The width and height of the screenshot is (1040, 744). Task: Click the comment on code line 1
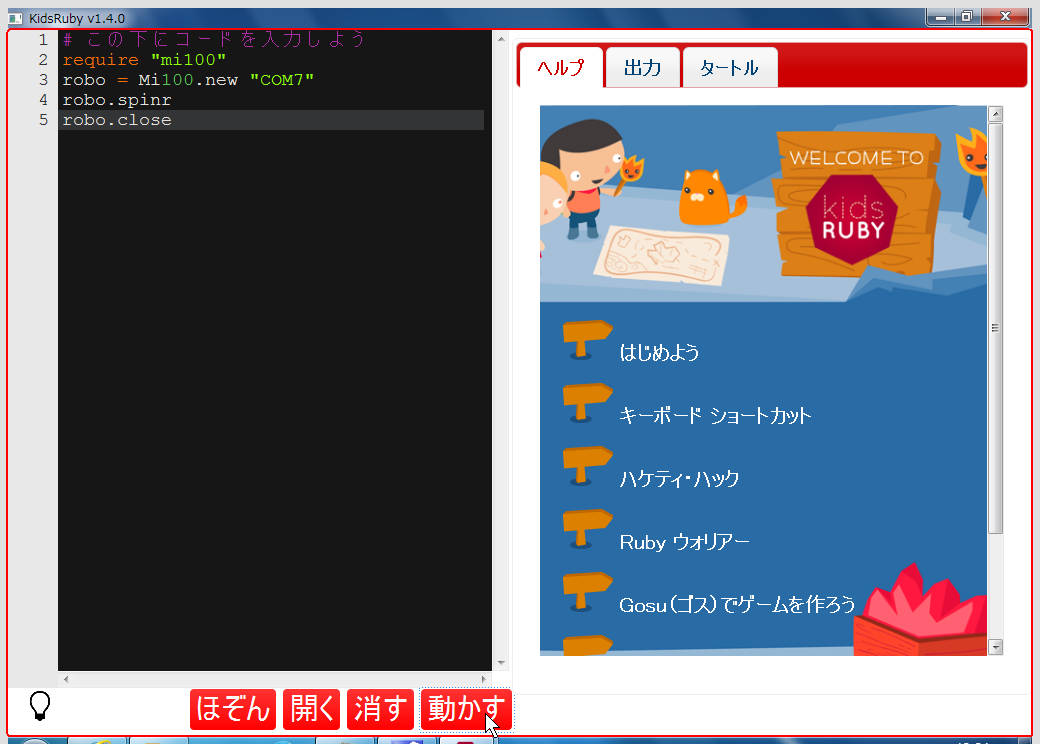click(214, 39)
